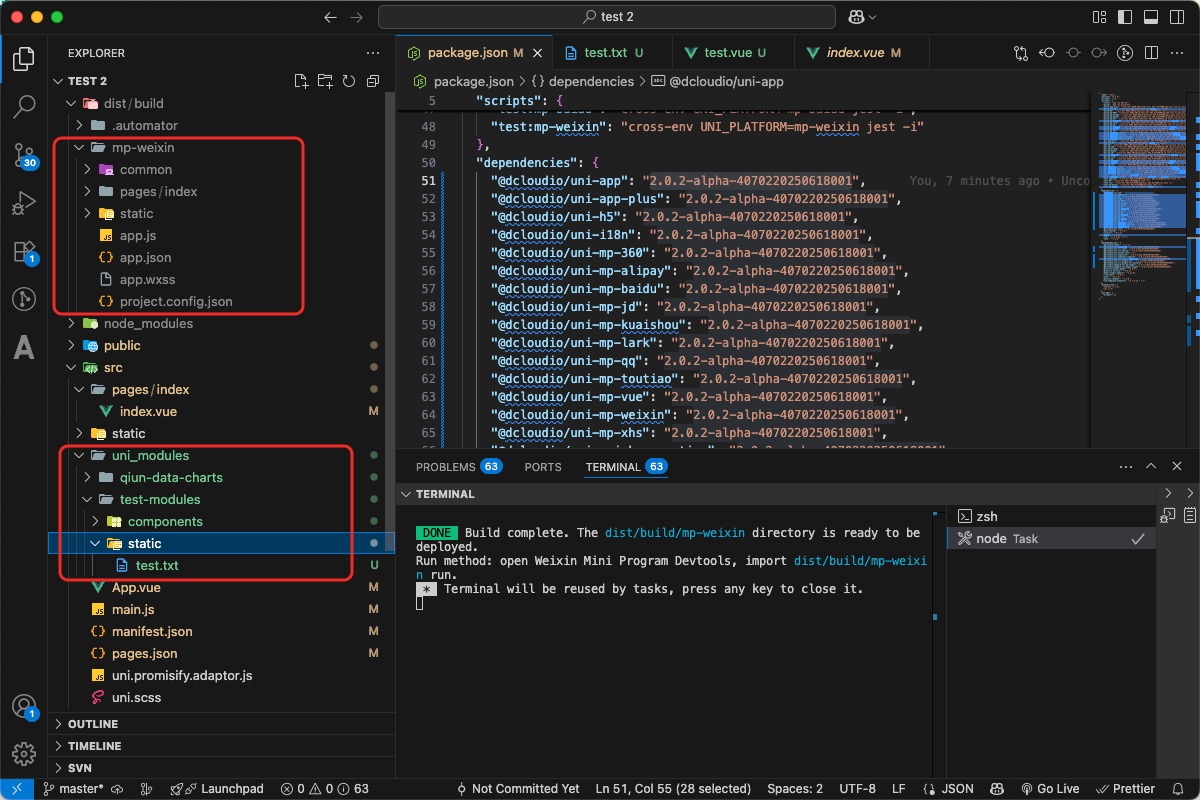The image size is (1200, 800).
Task: Open Explorer views and more actions menu
Action: [x=373, y=53]
